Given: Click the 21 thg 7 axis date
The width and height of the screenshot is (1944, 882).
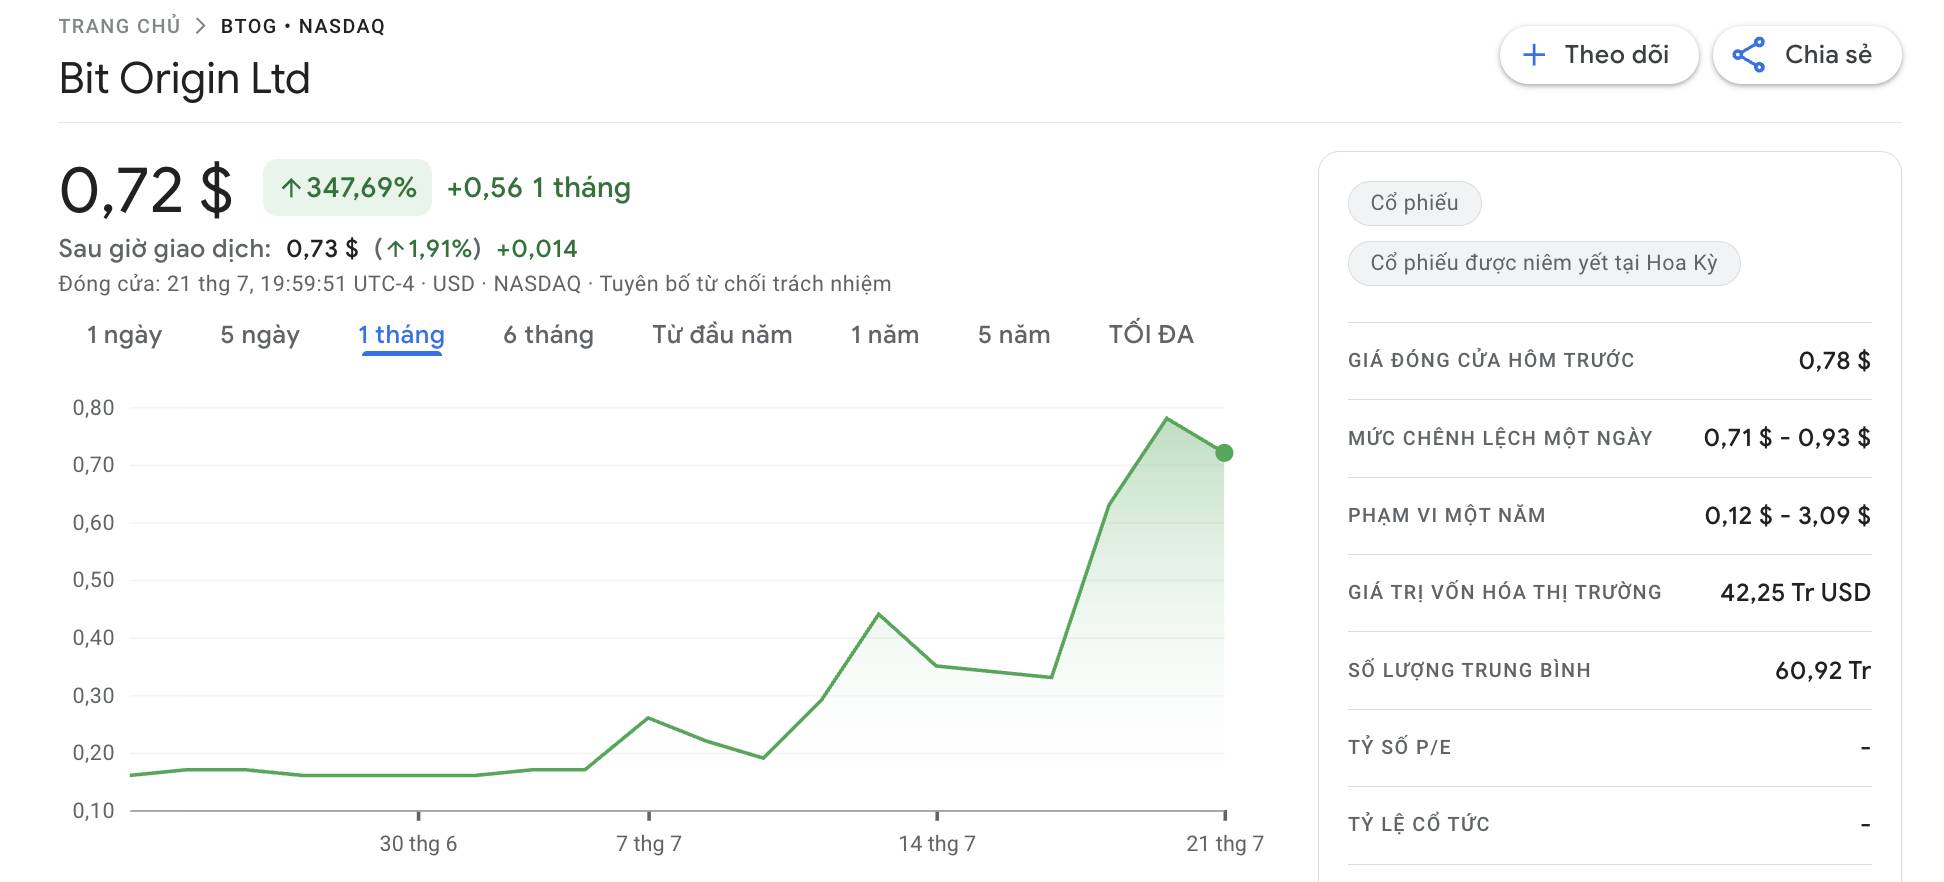Looking at the screenshot, I should point(1225,844).
